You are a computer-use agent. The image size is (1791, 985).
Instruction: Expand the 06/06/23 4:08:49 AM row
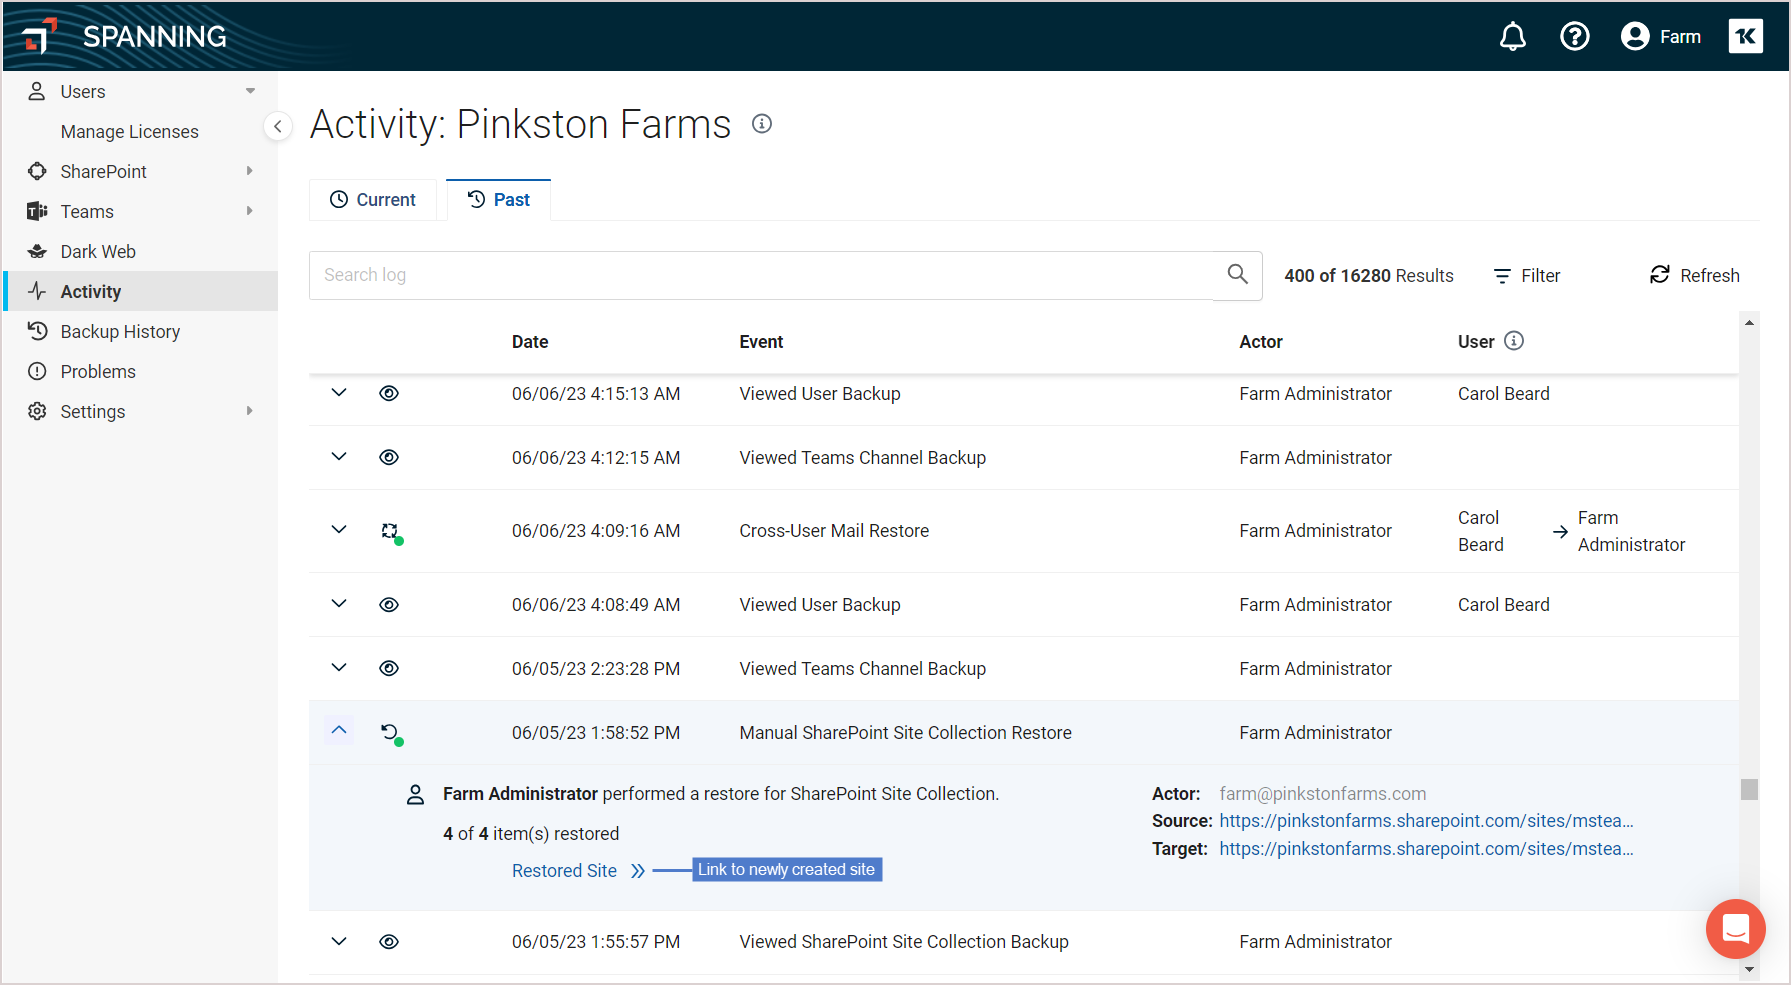click(339, 604)
